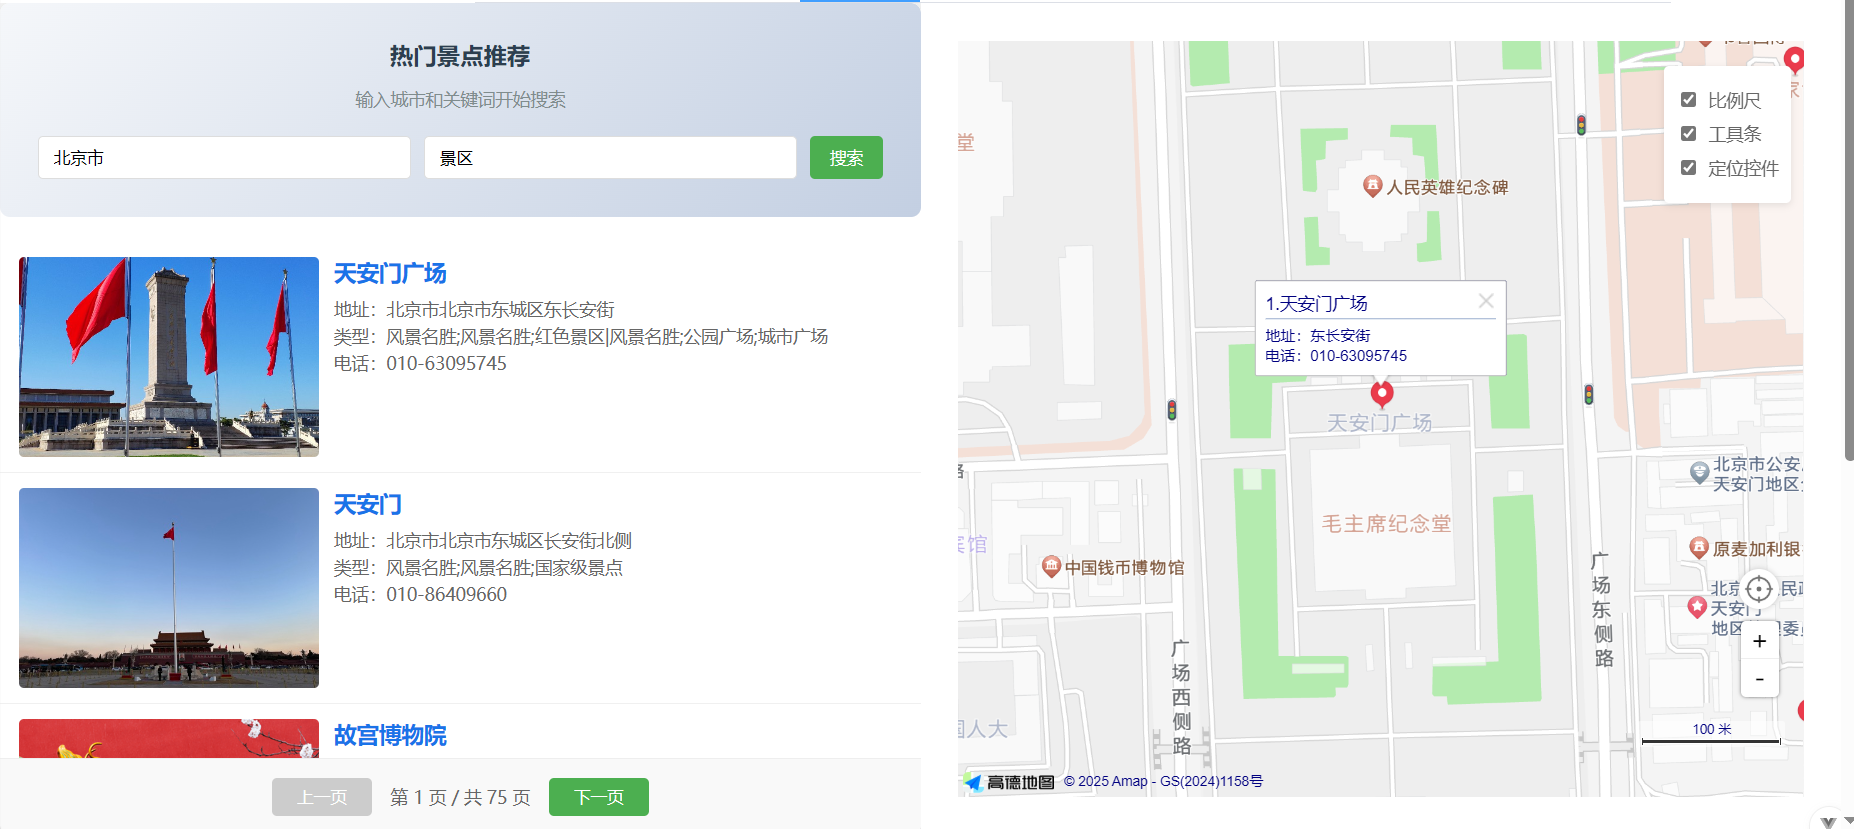Click the red 故宫博物院 thumbnail
This screenshot has width=1854, height=829.
tap(169, 738)
